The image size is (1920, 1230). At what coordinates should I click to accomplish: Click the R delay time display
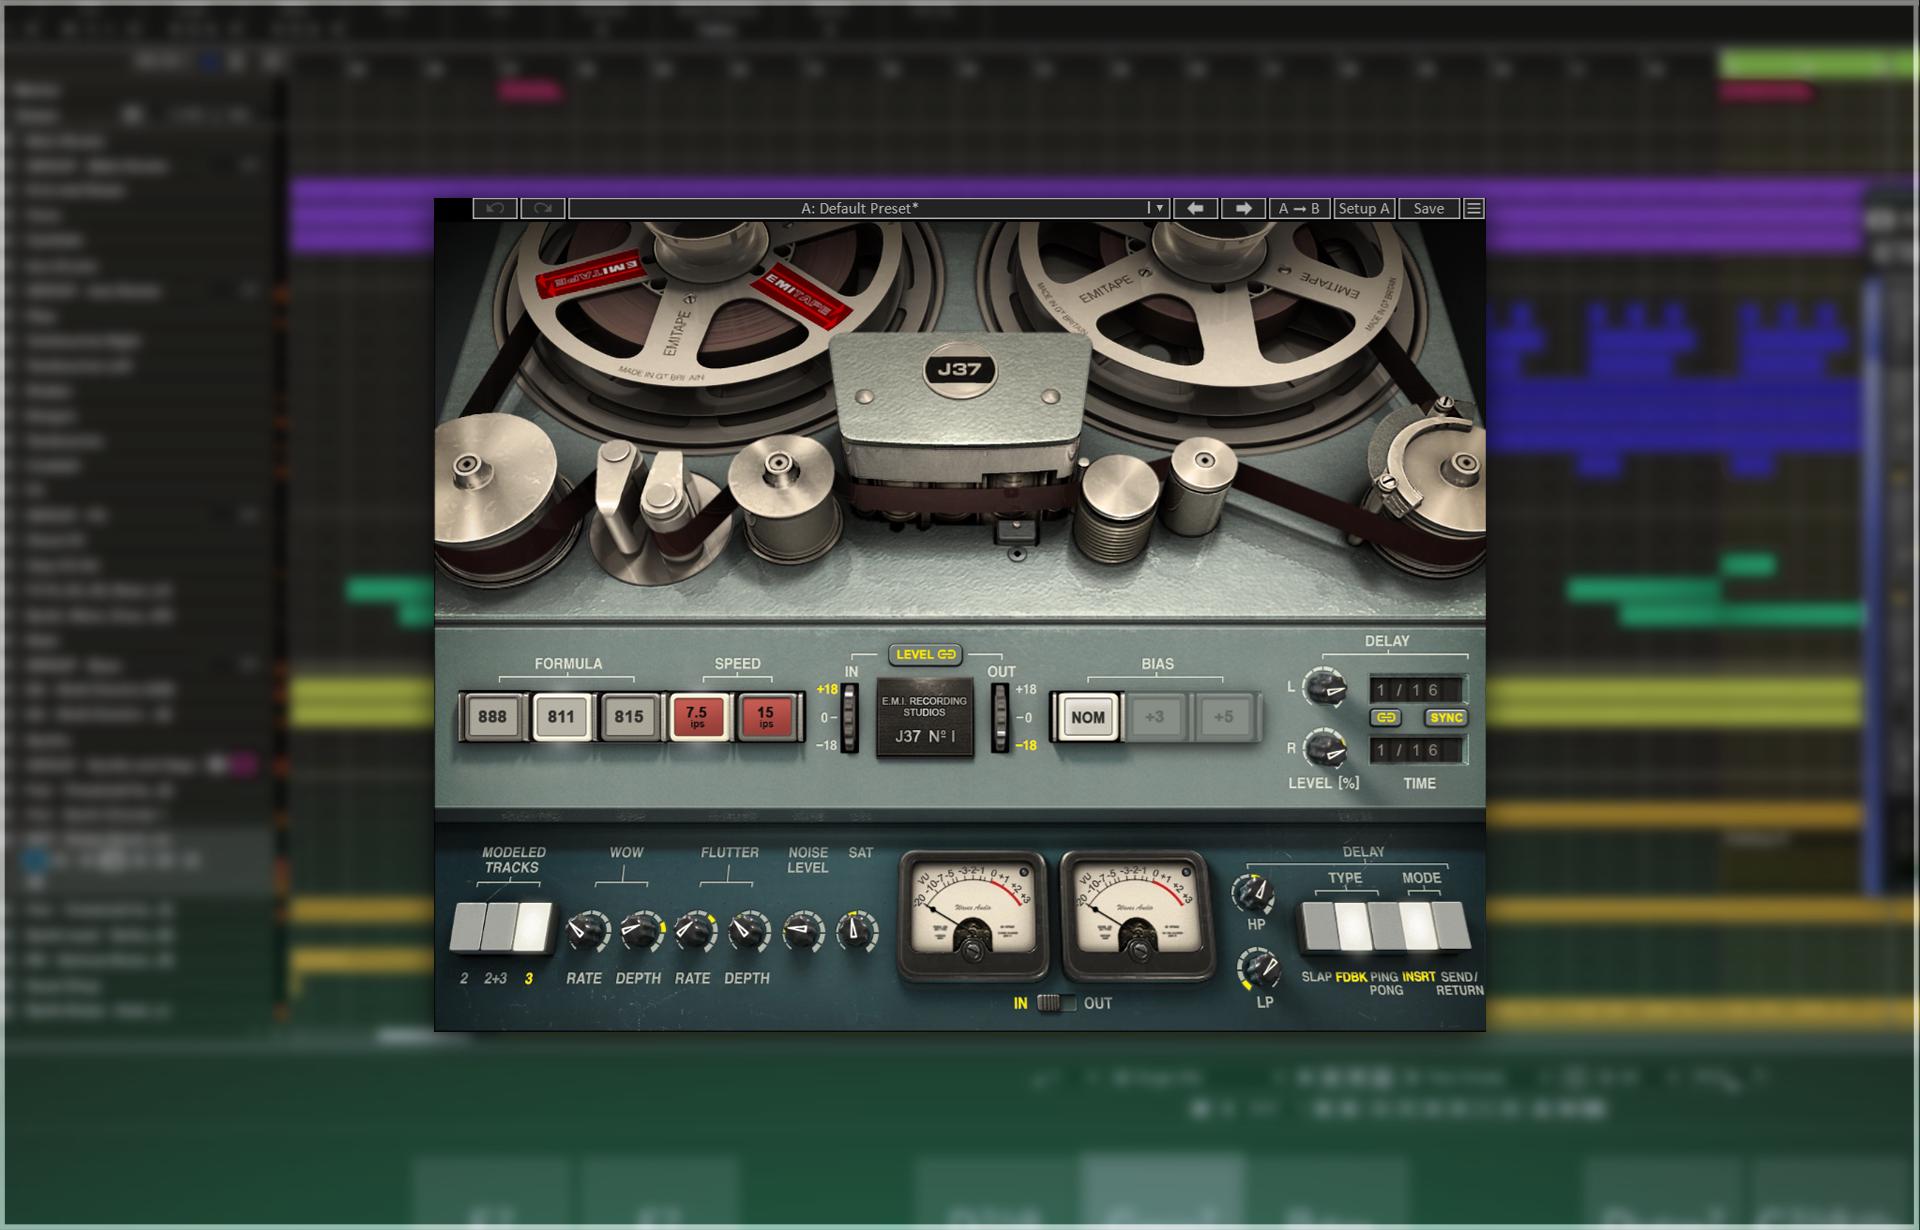click(1416, 750)
